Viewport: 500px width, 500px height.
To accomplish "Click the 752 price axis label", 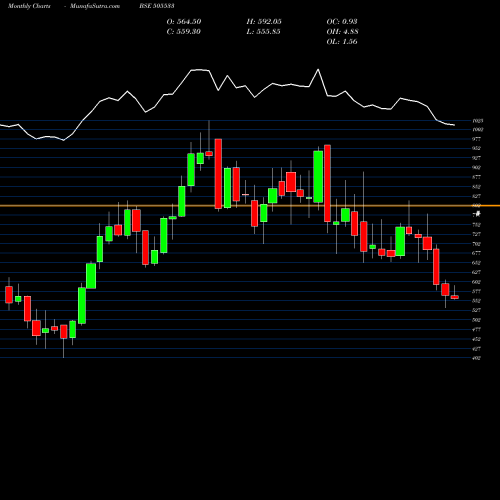I will click(477, 225).
